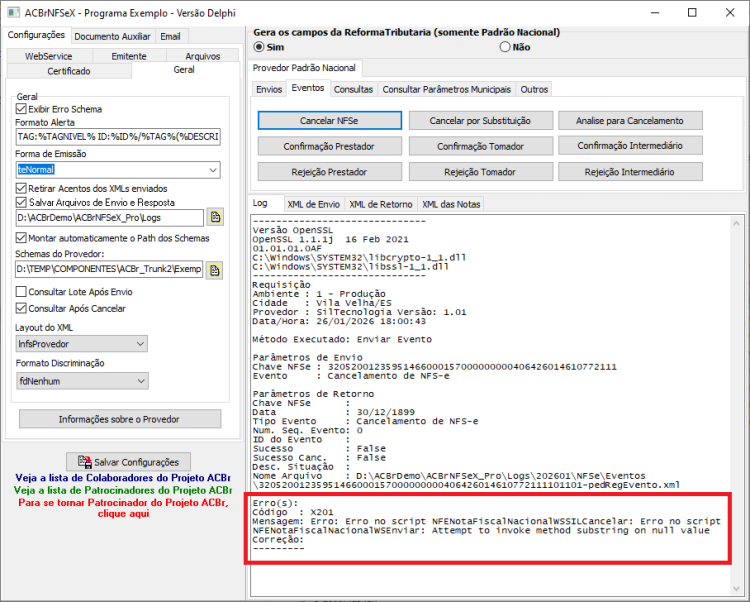Click Cancelar por Substituição button
The image size is (750, 602).
tap(480, 120)
